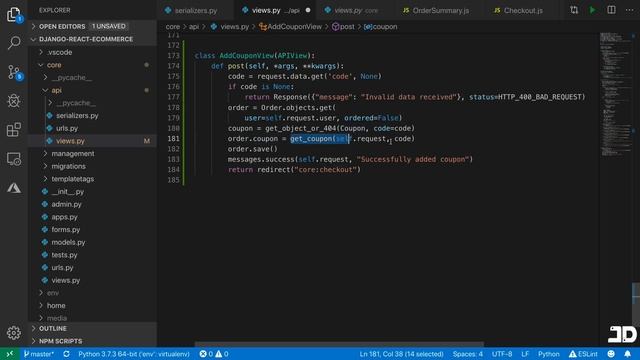Expand the home folder
Screen dimensions: 640x360
click(92, 305)
